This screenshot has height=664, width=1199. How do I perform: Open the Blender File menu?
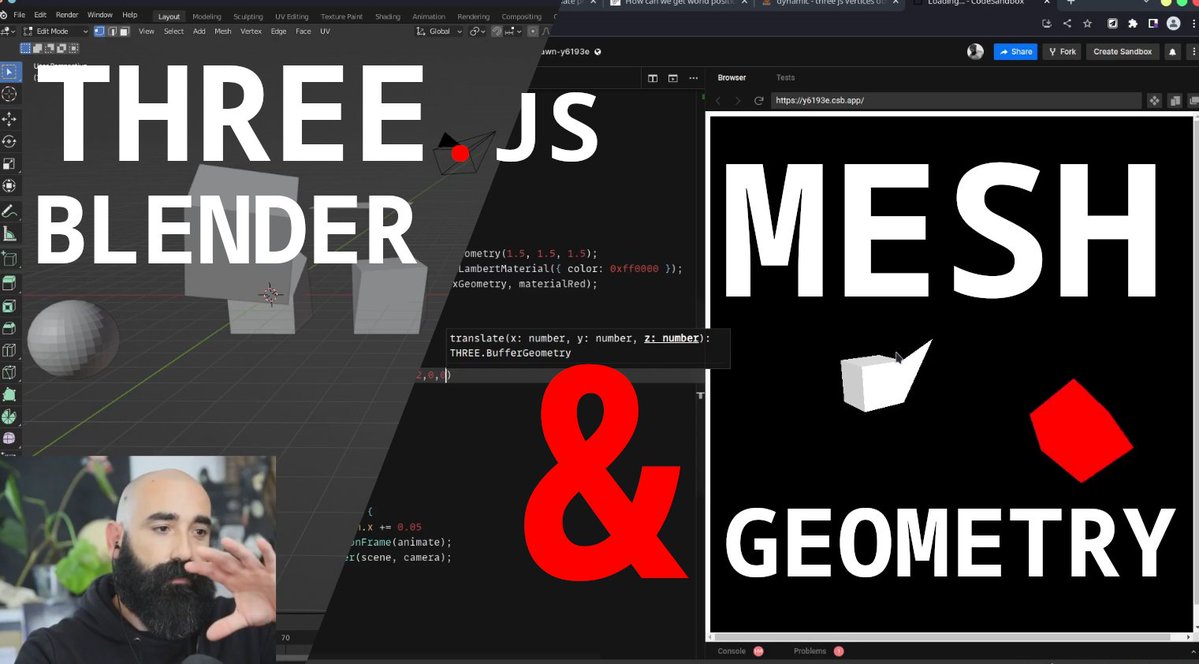[19, 15]
